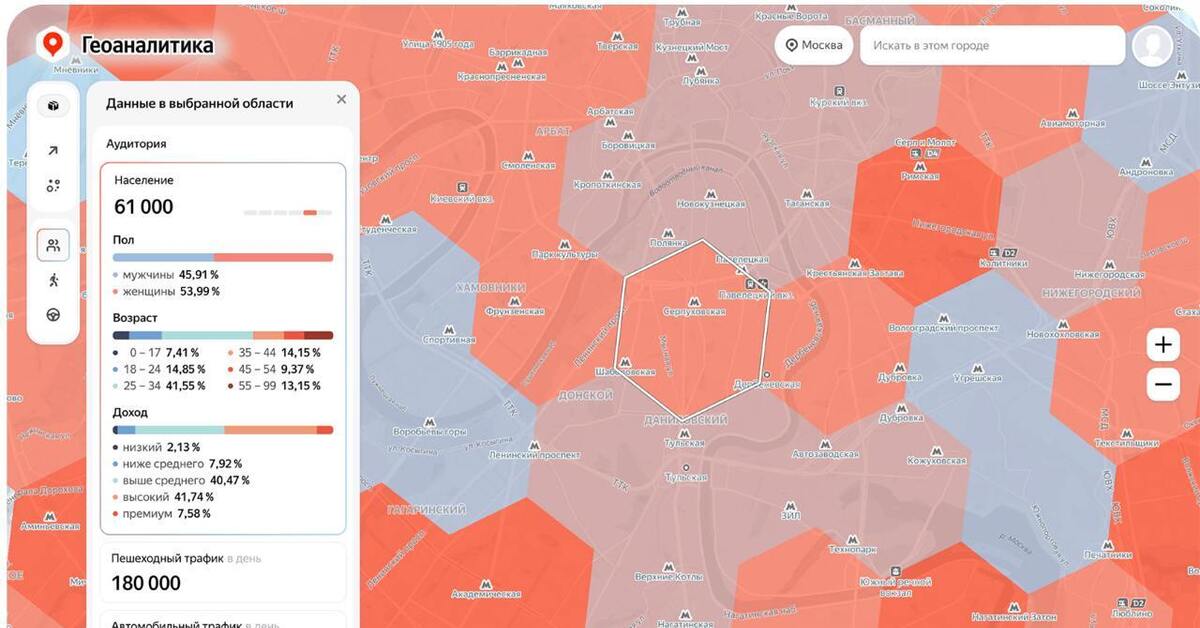Viewport: 1200px width, 628px height.
Task: Focus the 'Искать в этом городе' search field
Action: tap(992, 45)
